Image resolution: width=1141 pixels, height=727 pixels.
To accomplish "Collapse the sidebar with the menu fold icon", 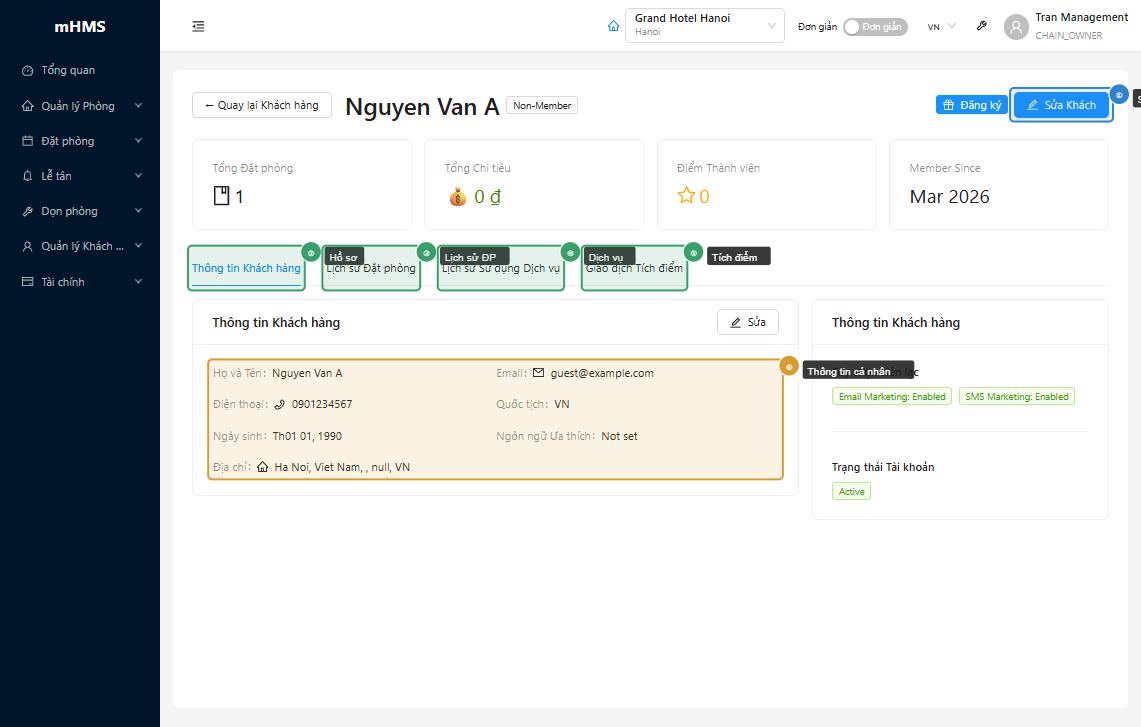I will [198, 27].
